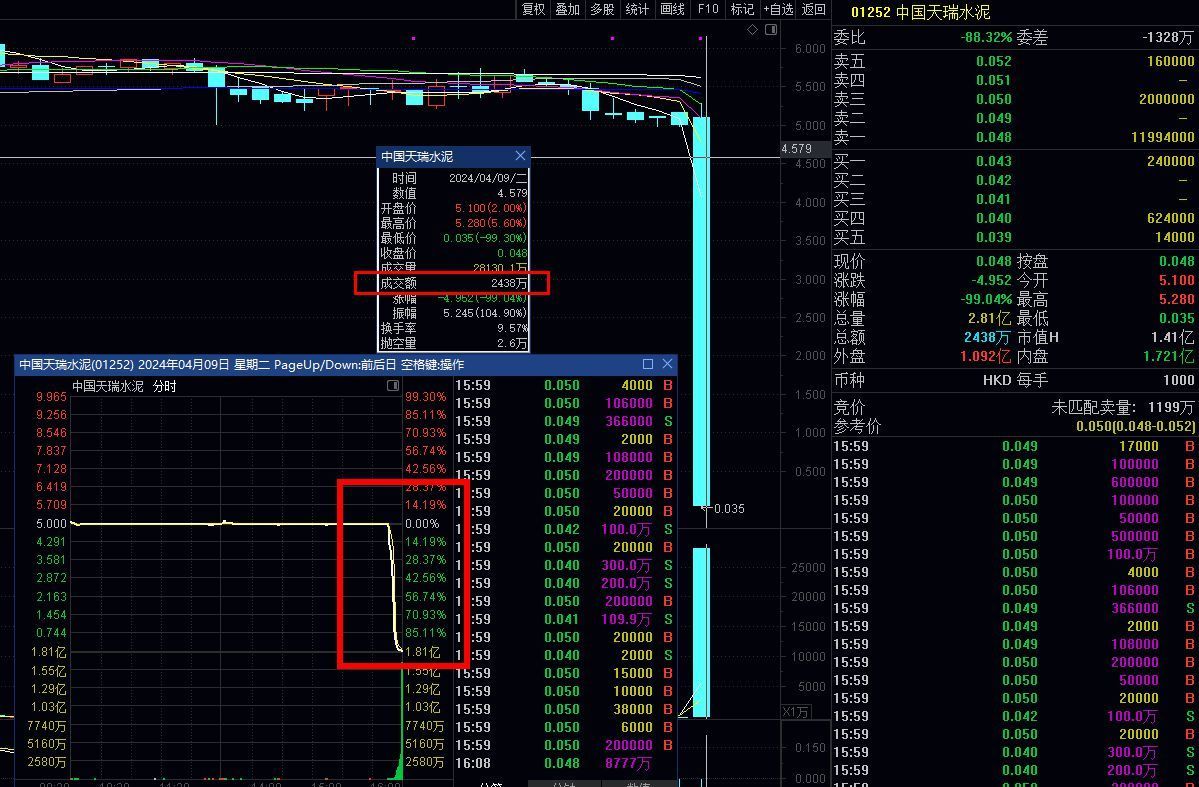Click the 0.049 17000 B trade row in right panel
The image size is (1199, 787).
(1014, 446)
